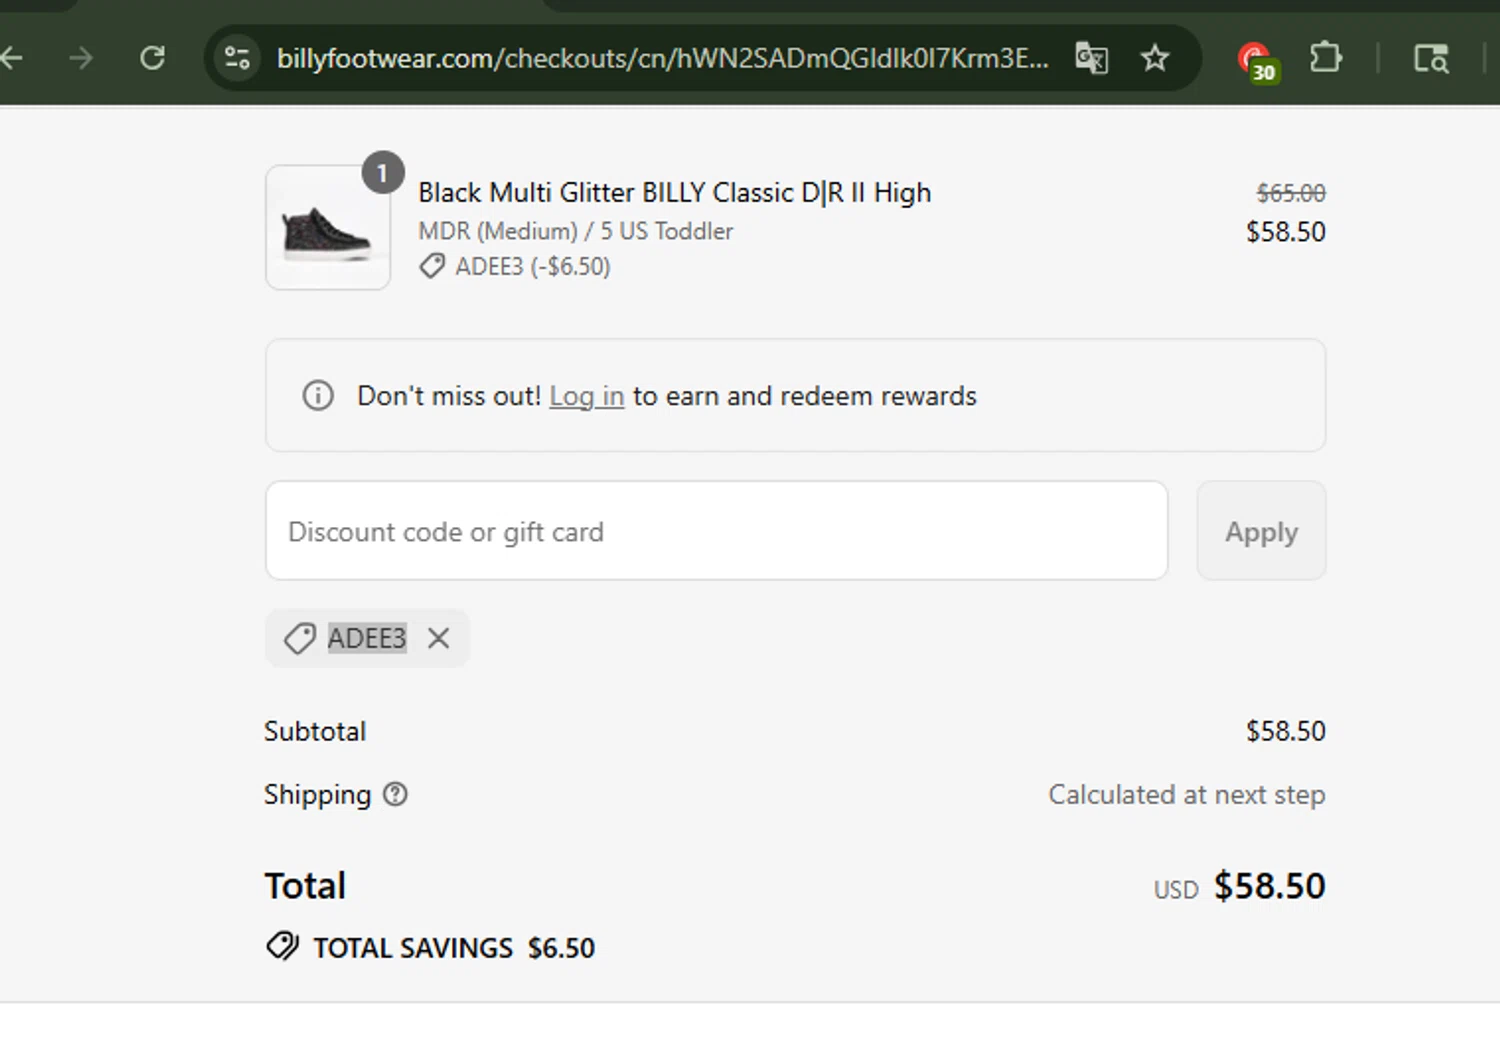Reload the checkout page
This screenshot has height=1048, width=1500.
point(153,58)
